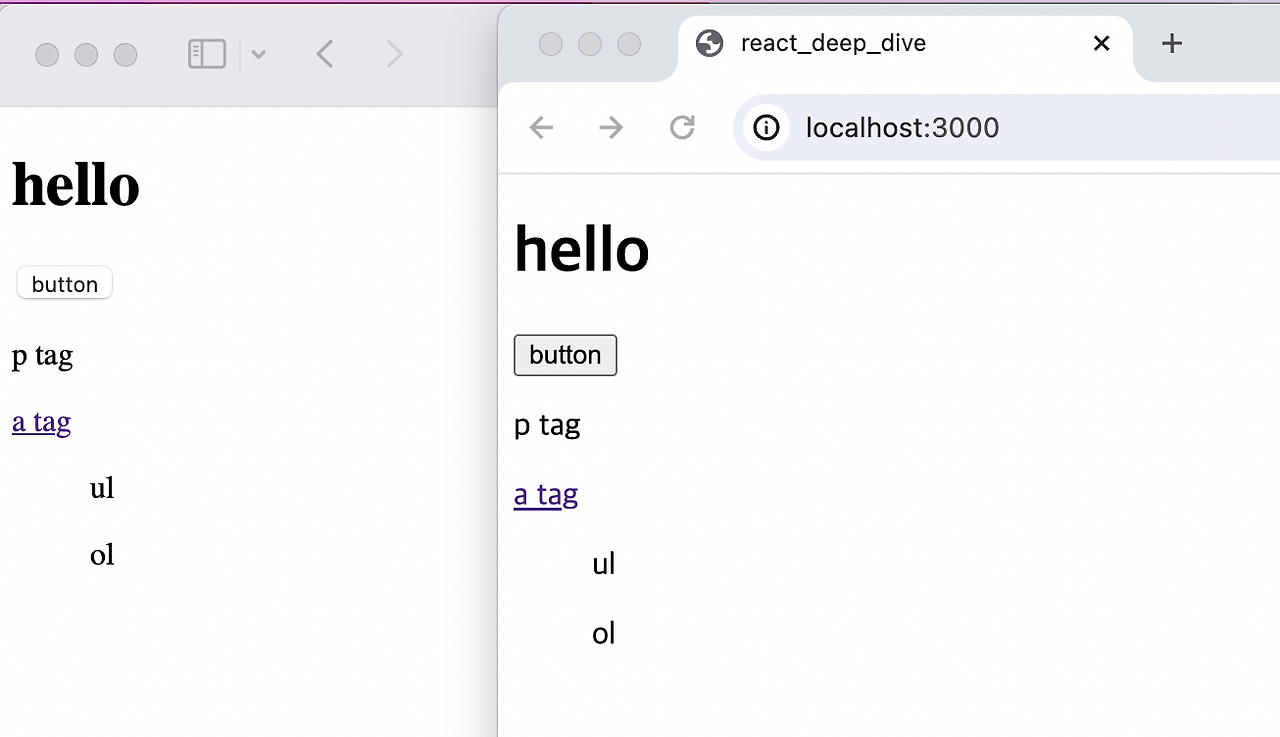Click 'ol' text in Safari page
This screenshot has height=737, width=1280.
tap(102, 554)
